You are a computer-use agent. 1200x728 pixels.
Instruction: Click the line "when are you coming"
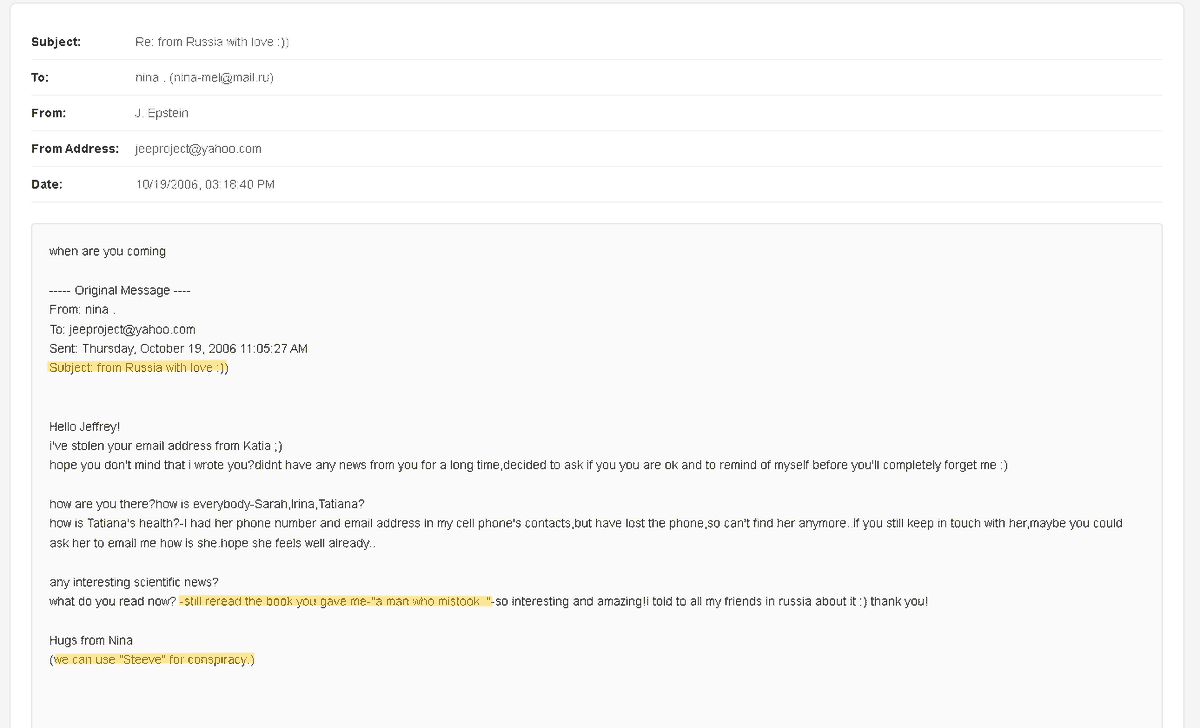(107, 251)
